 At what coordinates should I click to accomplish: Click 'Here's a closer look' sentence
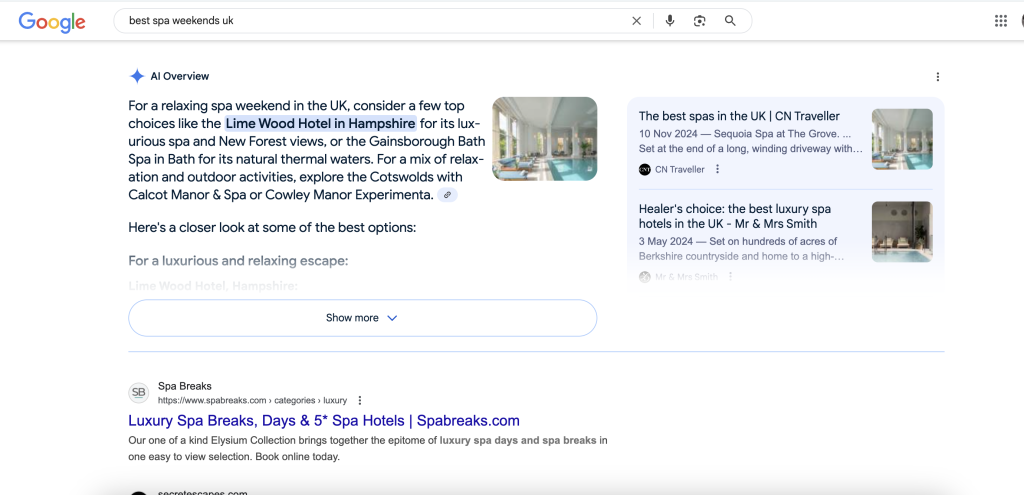tap(272, 228)
